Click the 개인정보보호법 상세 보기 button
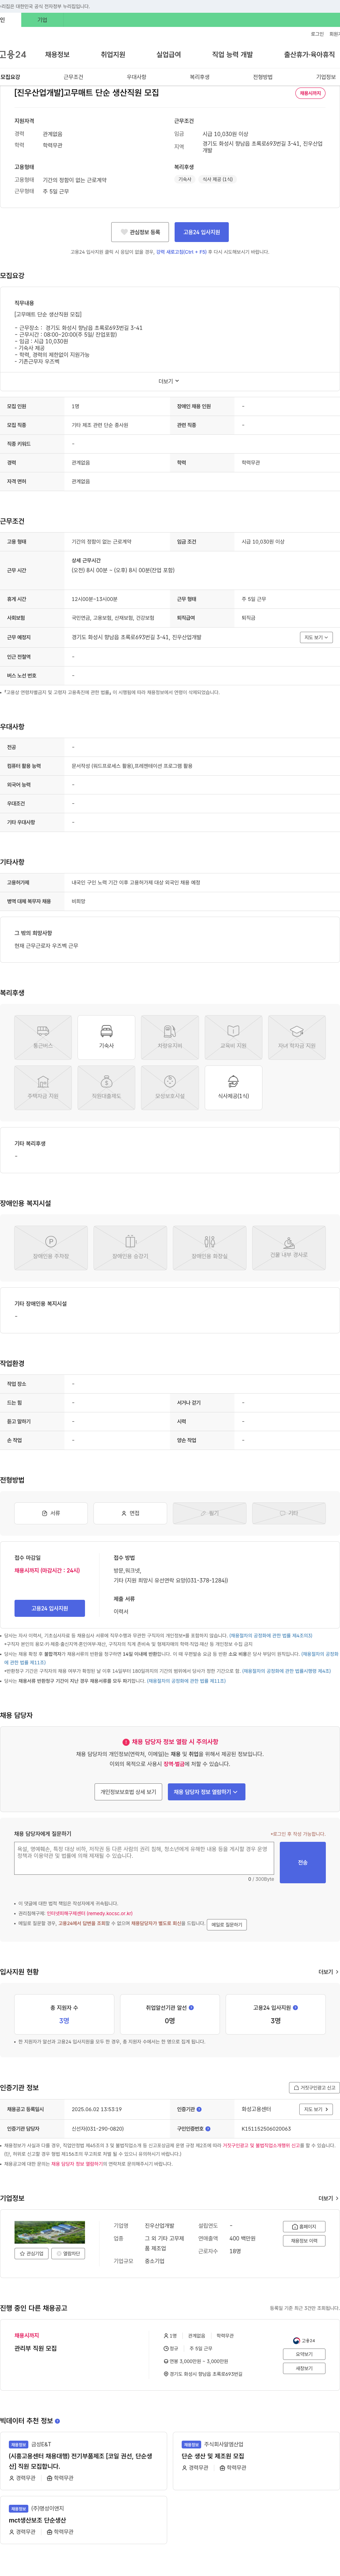 (128, 1792)
